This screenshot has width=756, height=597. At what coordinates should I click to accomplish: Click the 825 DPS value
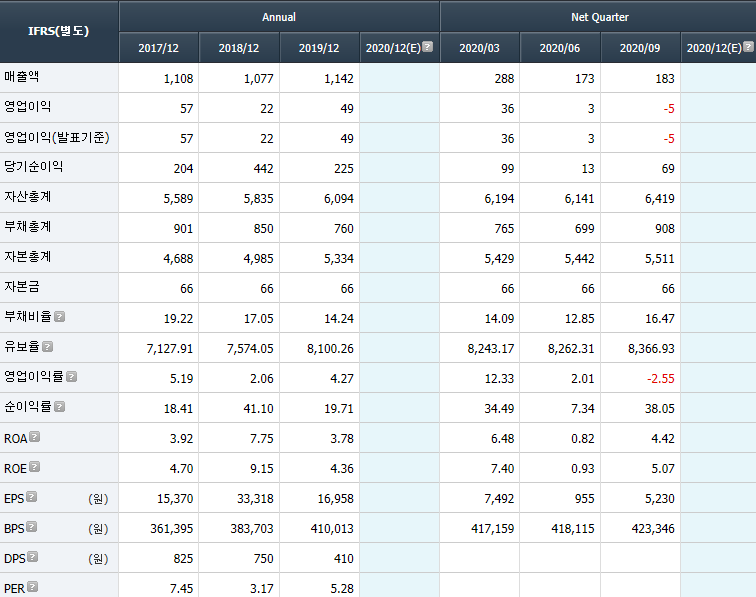183,558
